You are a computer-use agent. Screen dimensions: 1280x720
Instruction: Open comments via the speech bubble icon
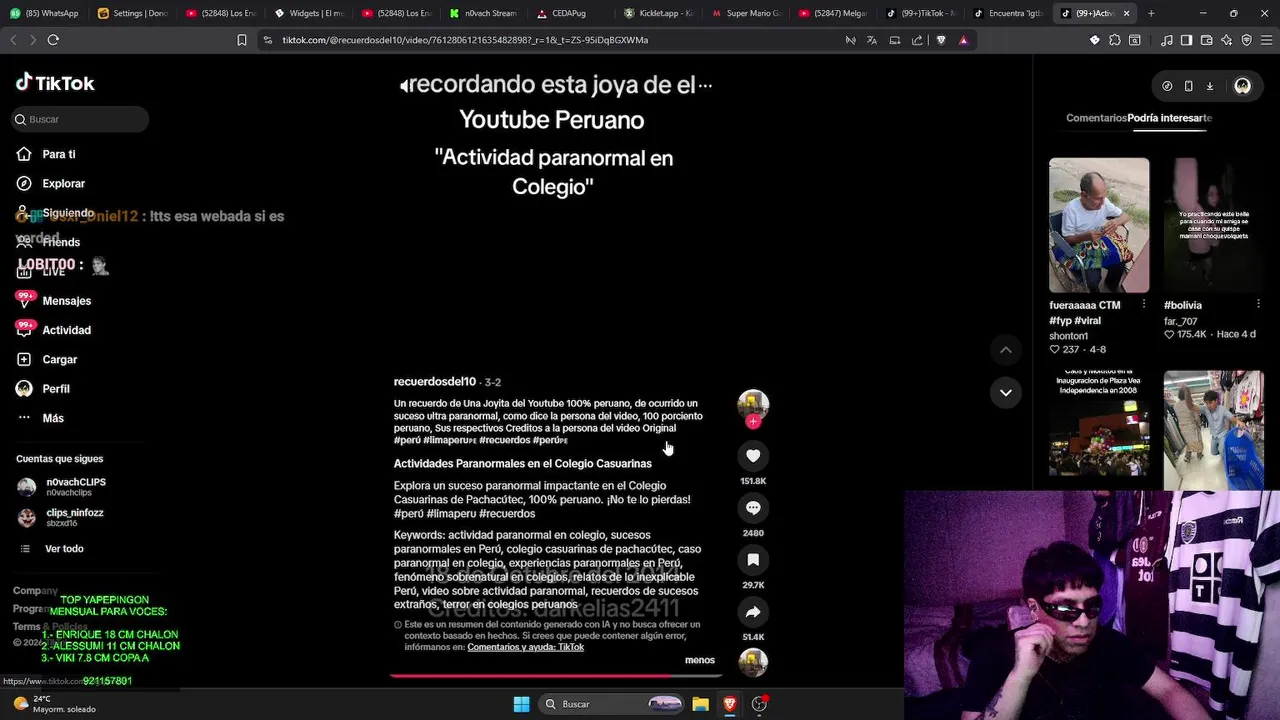753,508
